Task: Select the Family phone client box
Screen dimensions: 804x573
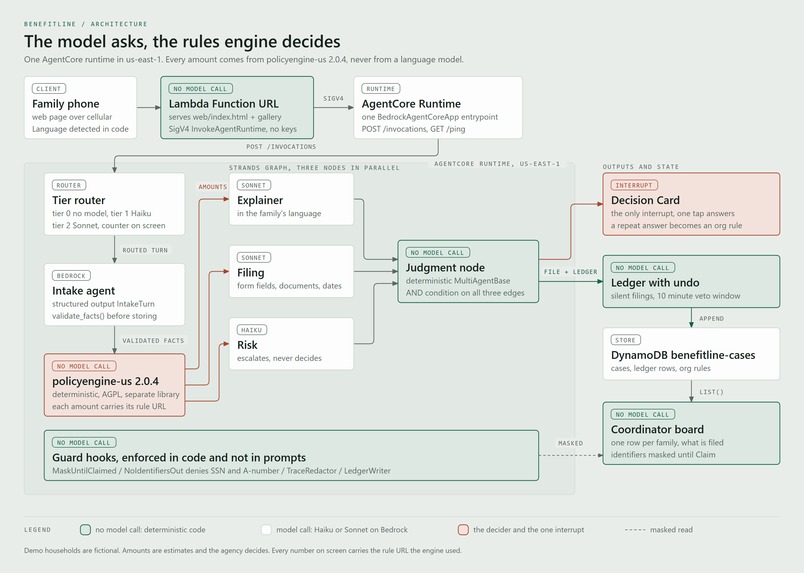Action: (x=81, y=108)
